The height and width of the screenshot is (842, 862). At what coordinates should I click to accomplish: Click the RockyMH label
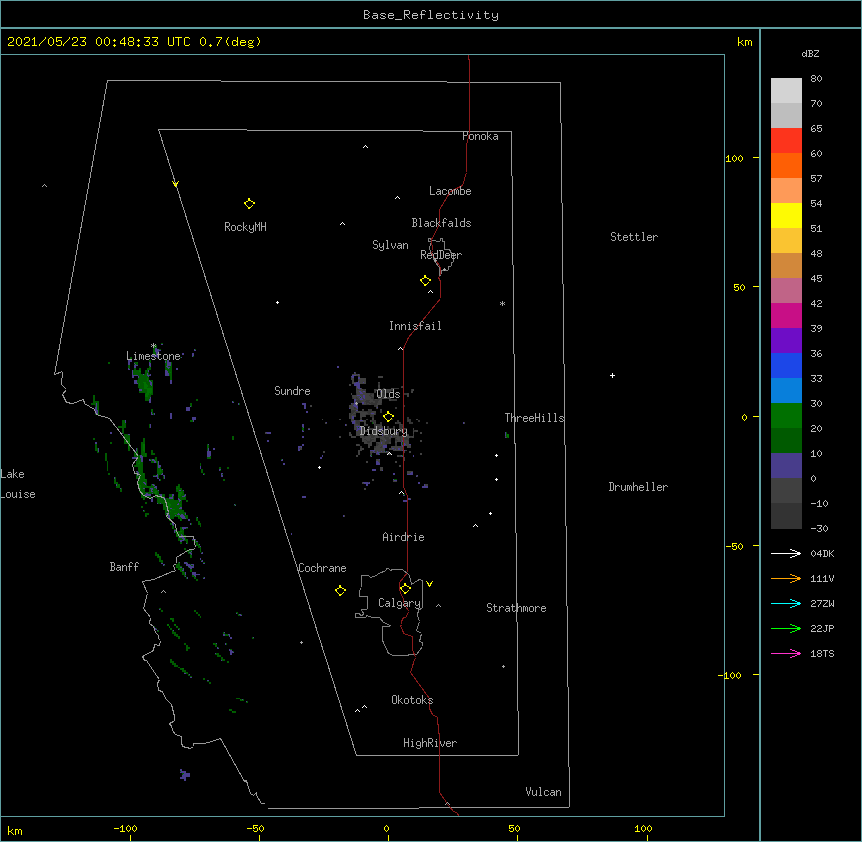click(x=245, y=227)
